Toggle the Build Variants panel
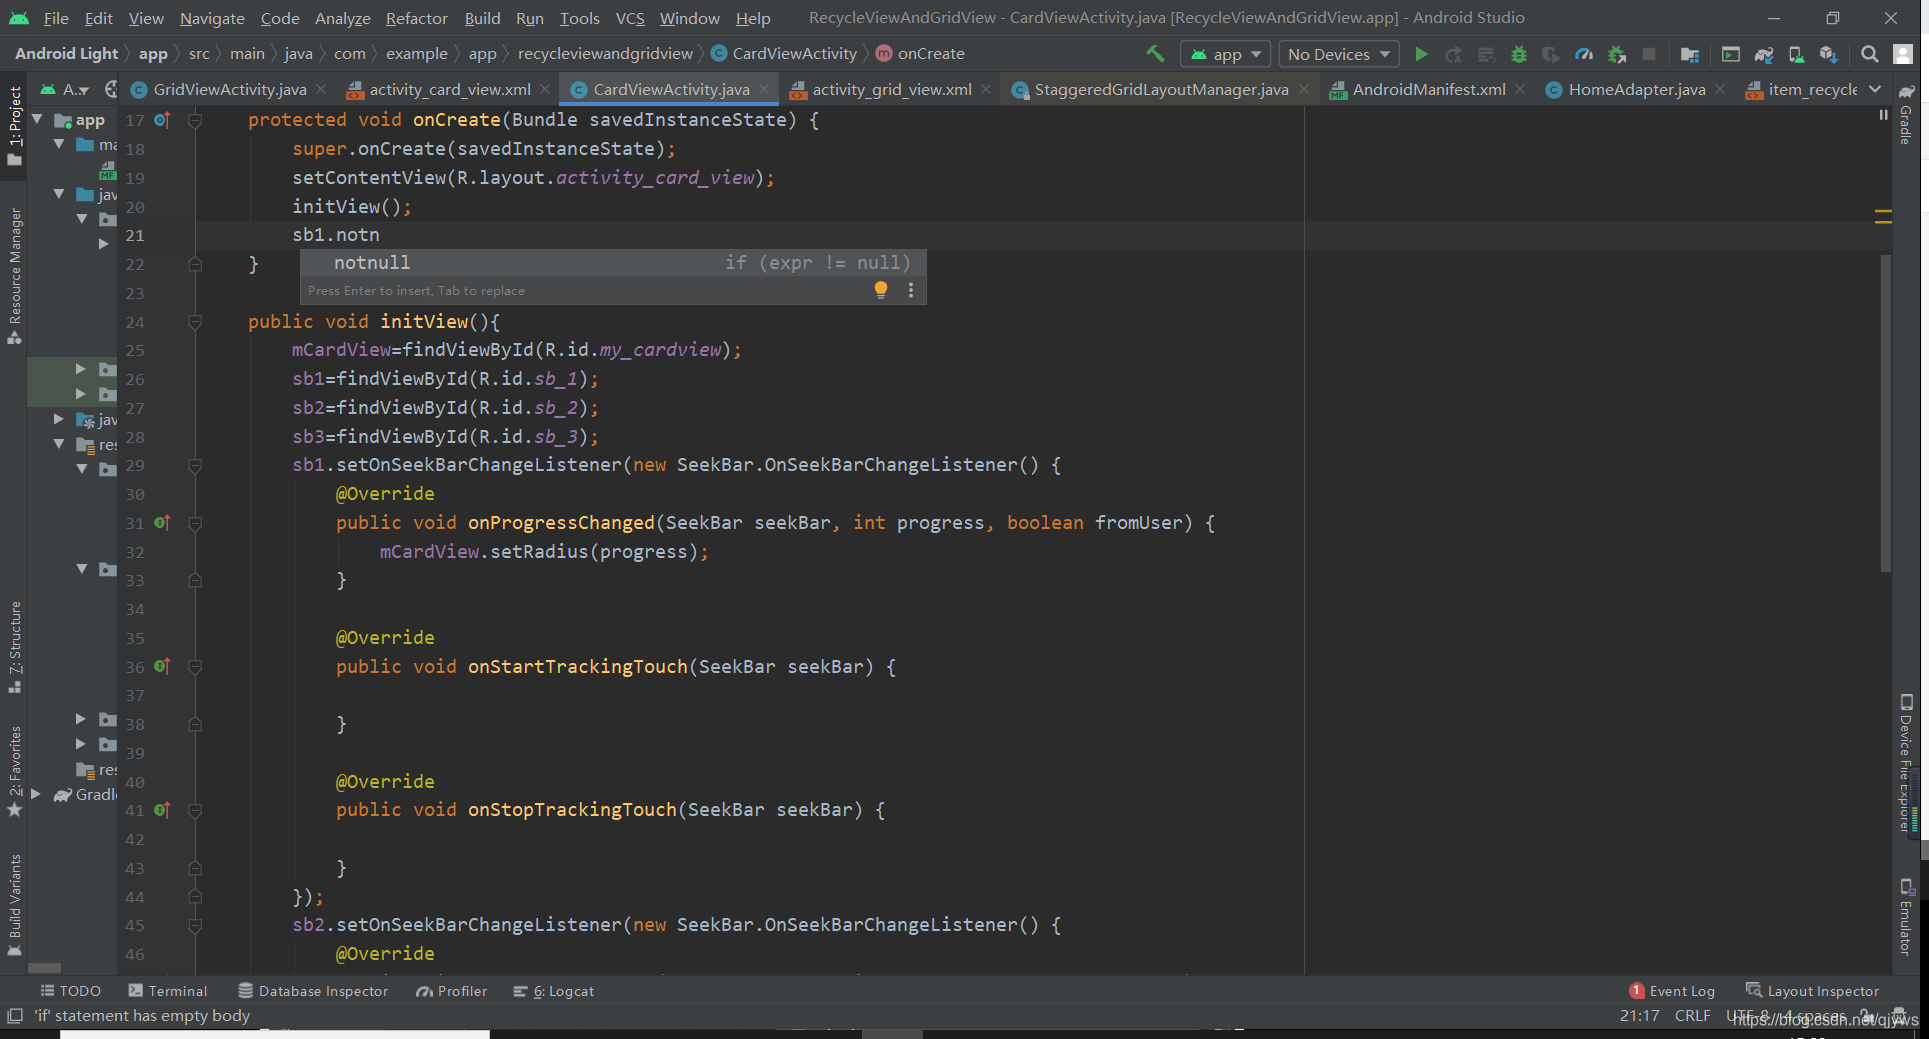This screenshot has width=1929, height=1039. (15, 904)
